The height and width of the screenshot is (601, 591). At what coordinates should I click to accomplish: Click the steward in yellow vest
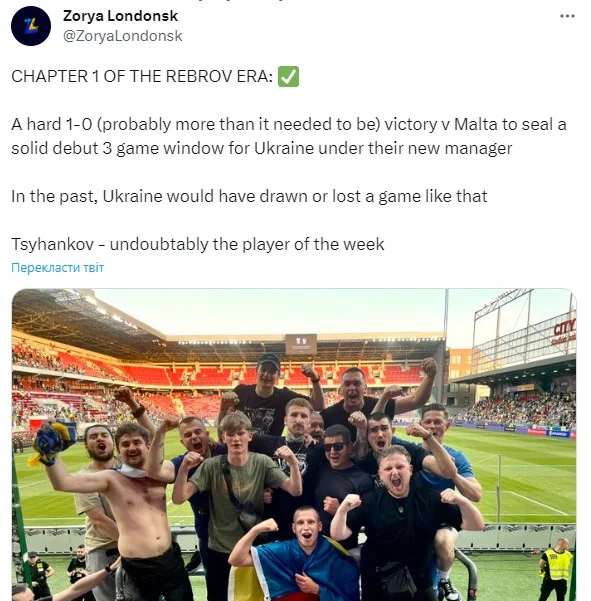(x=557, y=569)
